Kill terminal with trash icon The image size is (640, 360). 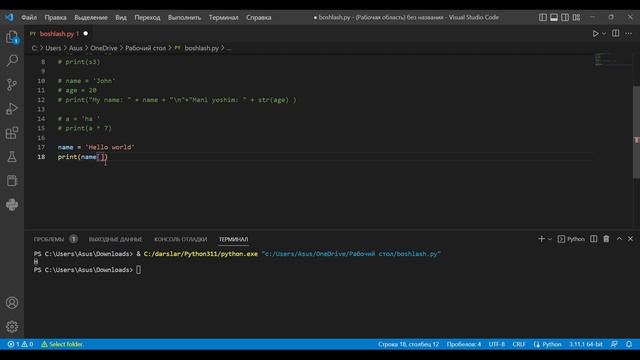coord(607,239)
